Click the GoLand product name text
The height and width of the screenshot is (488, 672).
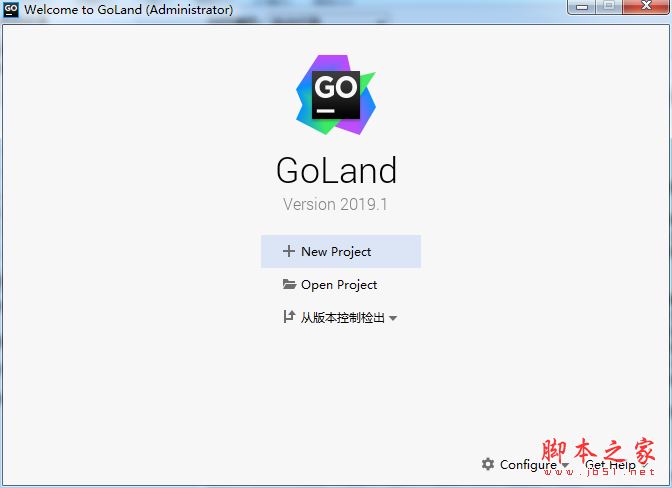(x=336, y=170)
